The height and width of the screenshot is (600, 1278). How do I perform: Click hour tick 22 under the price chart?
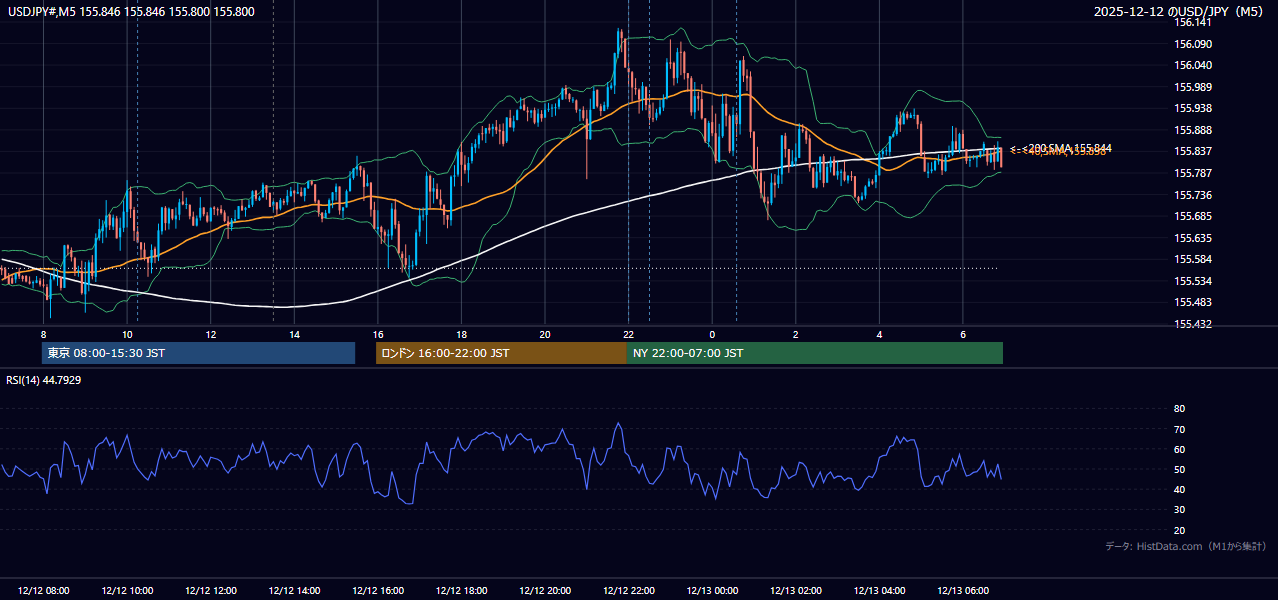[x=628, y=334]
